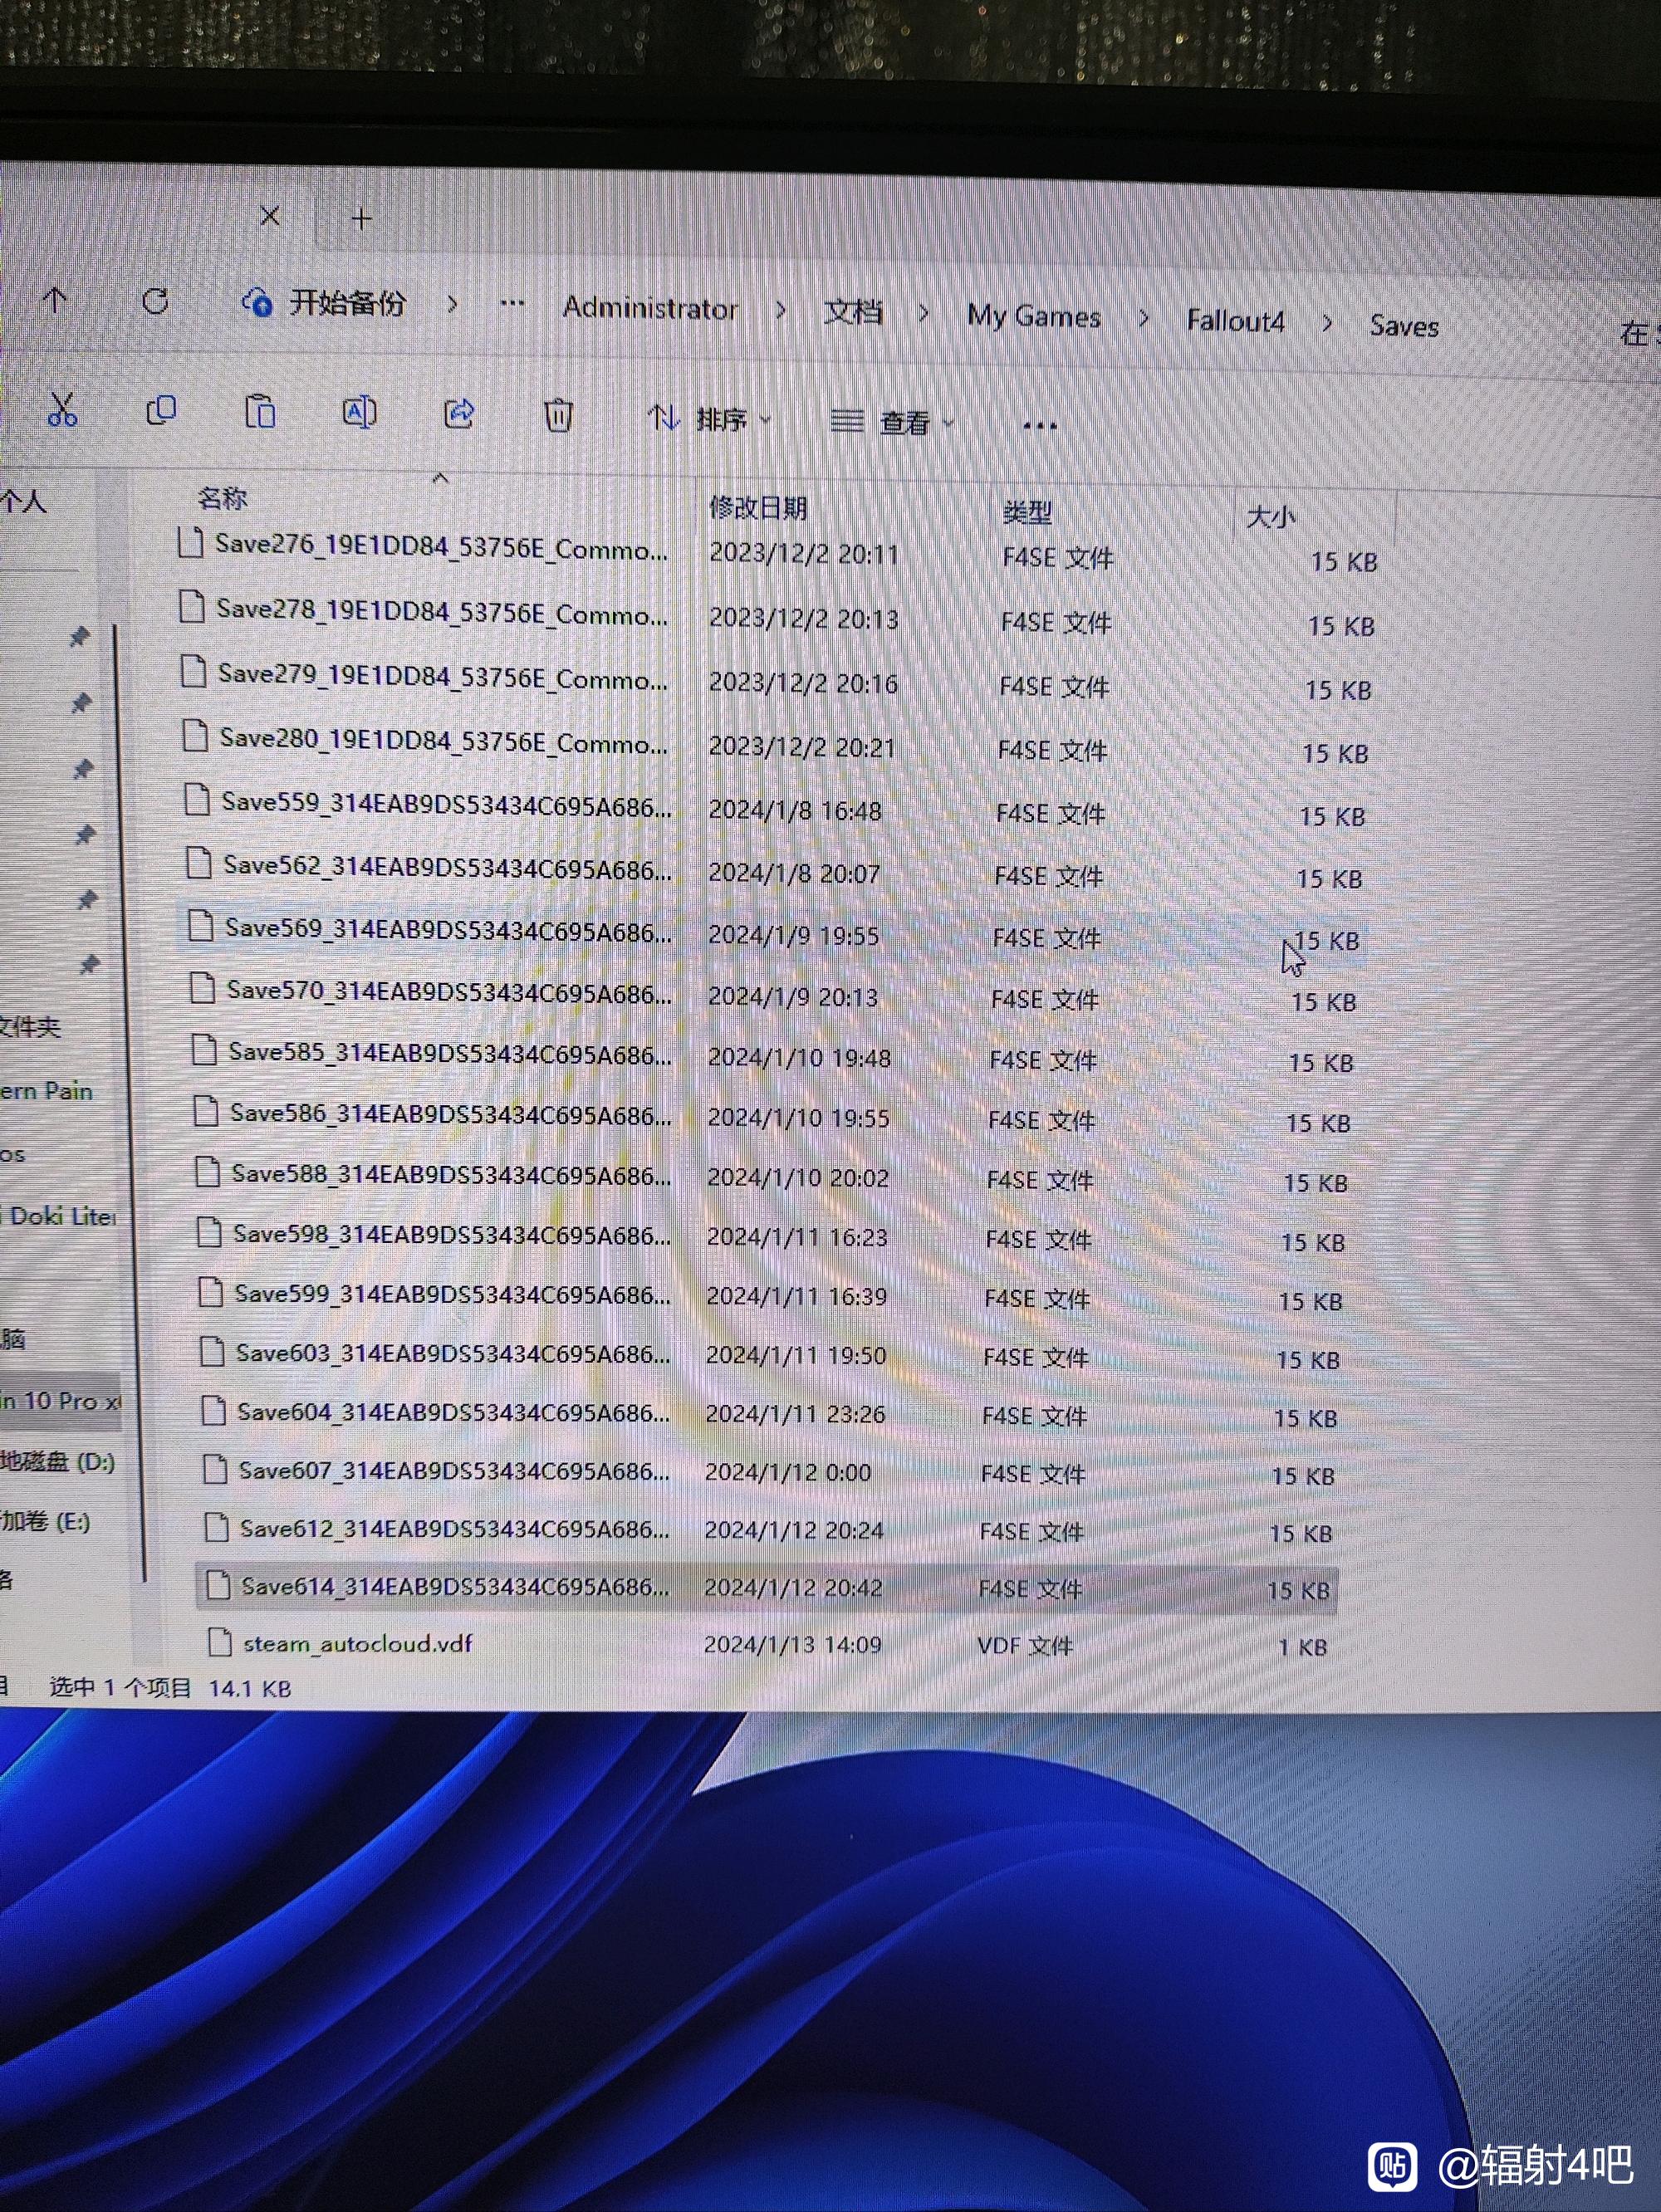
Task: Go to Administrator in breadcrumb path
Action: tap(650, 308)
